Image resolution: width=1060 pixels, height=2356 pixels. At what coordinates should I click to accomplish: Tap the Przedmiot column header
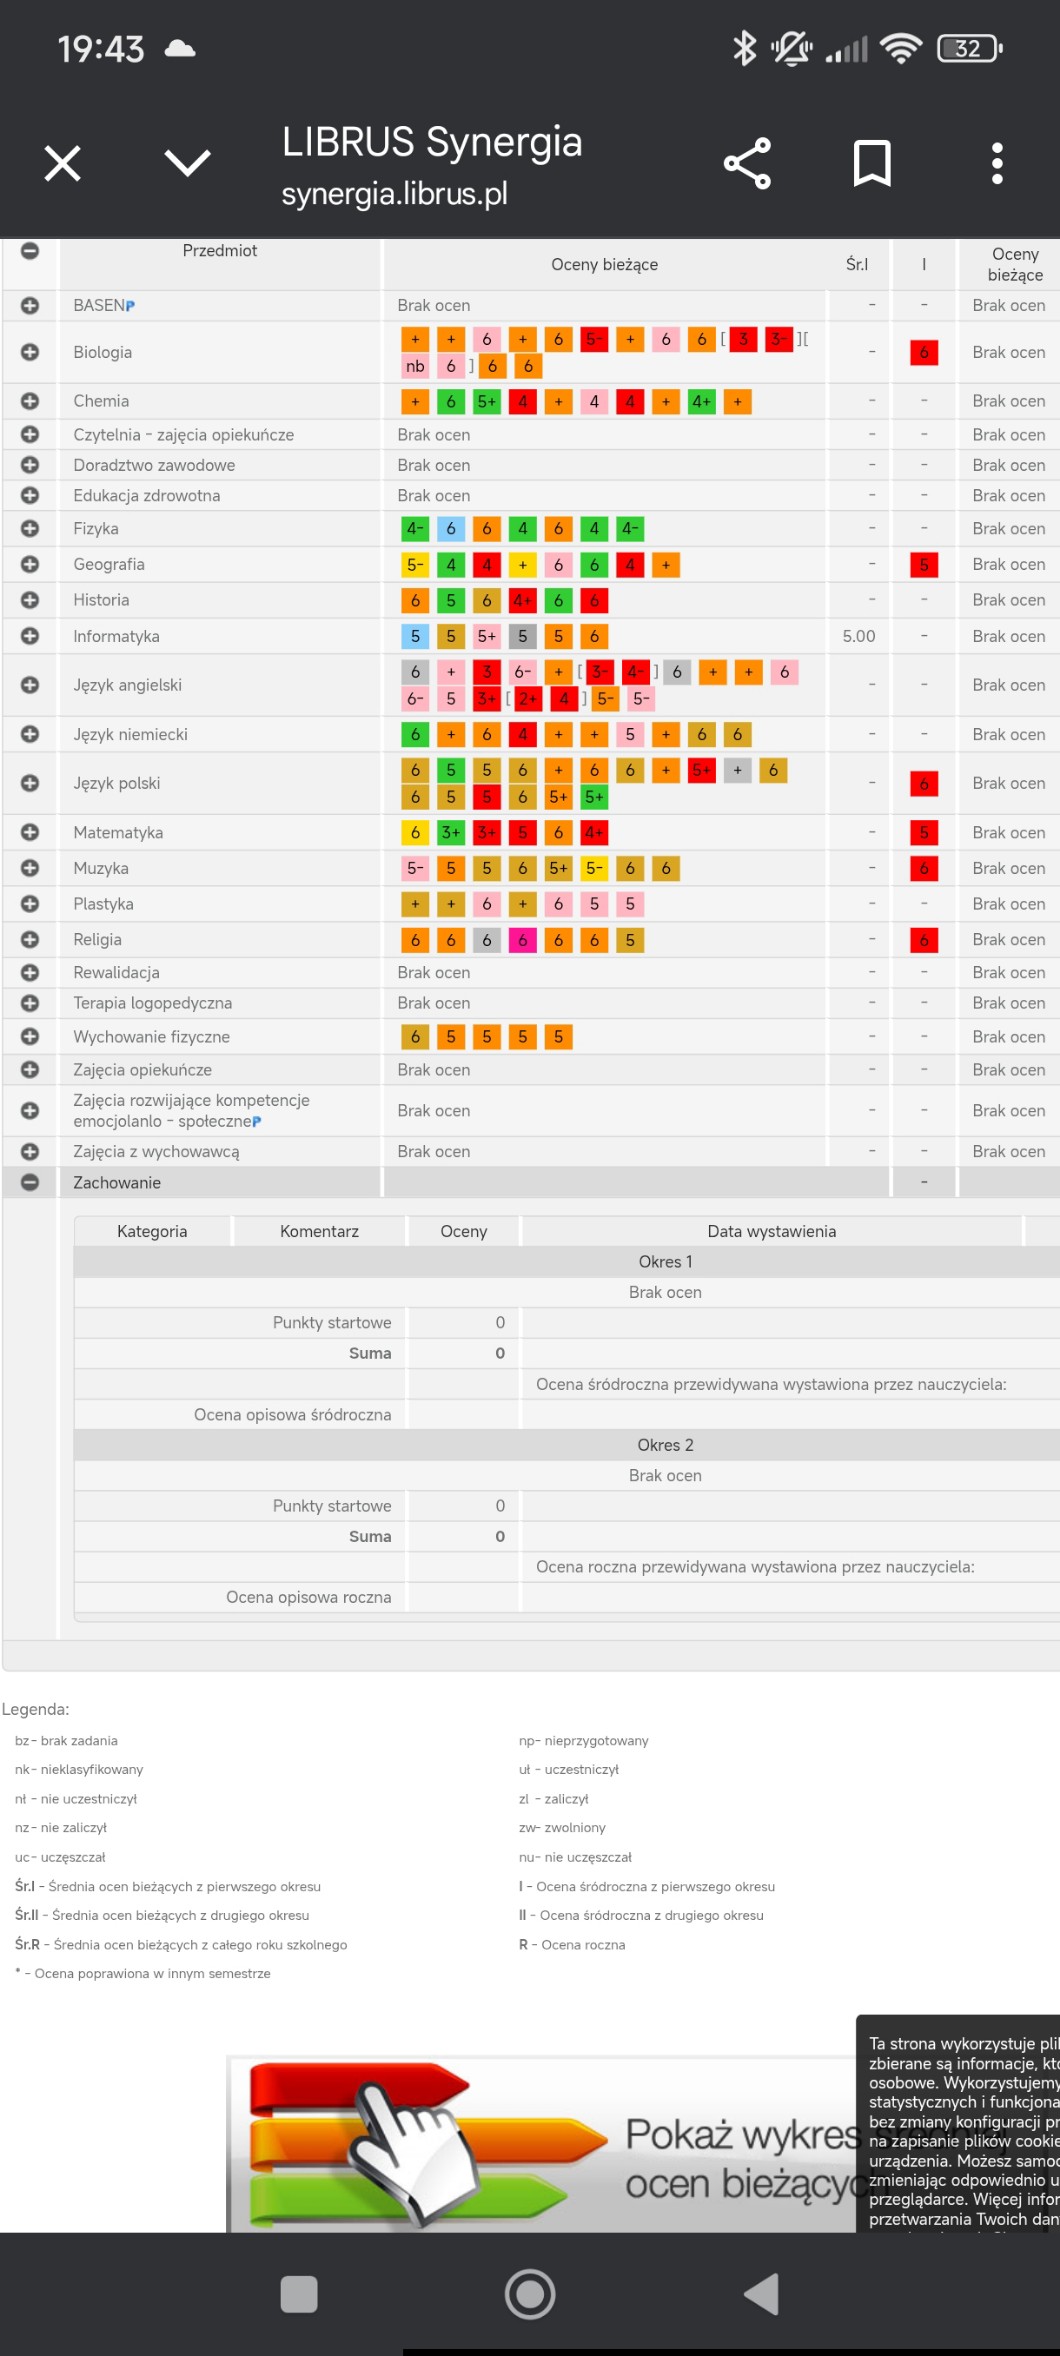pyautogui.click(x=220, y=251)
